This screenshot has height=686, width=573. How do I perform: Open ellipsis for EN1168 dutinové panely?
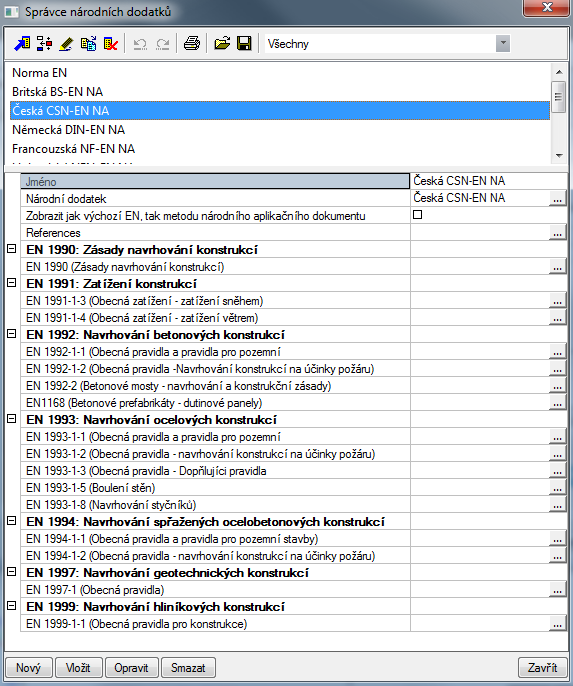[x=557, y=403]
